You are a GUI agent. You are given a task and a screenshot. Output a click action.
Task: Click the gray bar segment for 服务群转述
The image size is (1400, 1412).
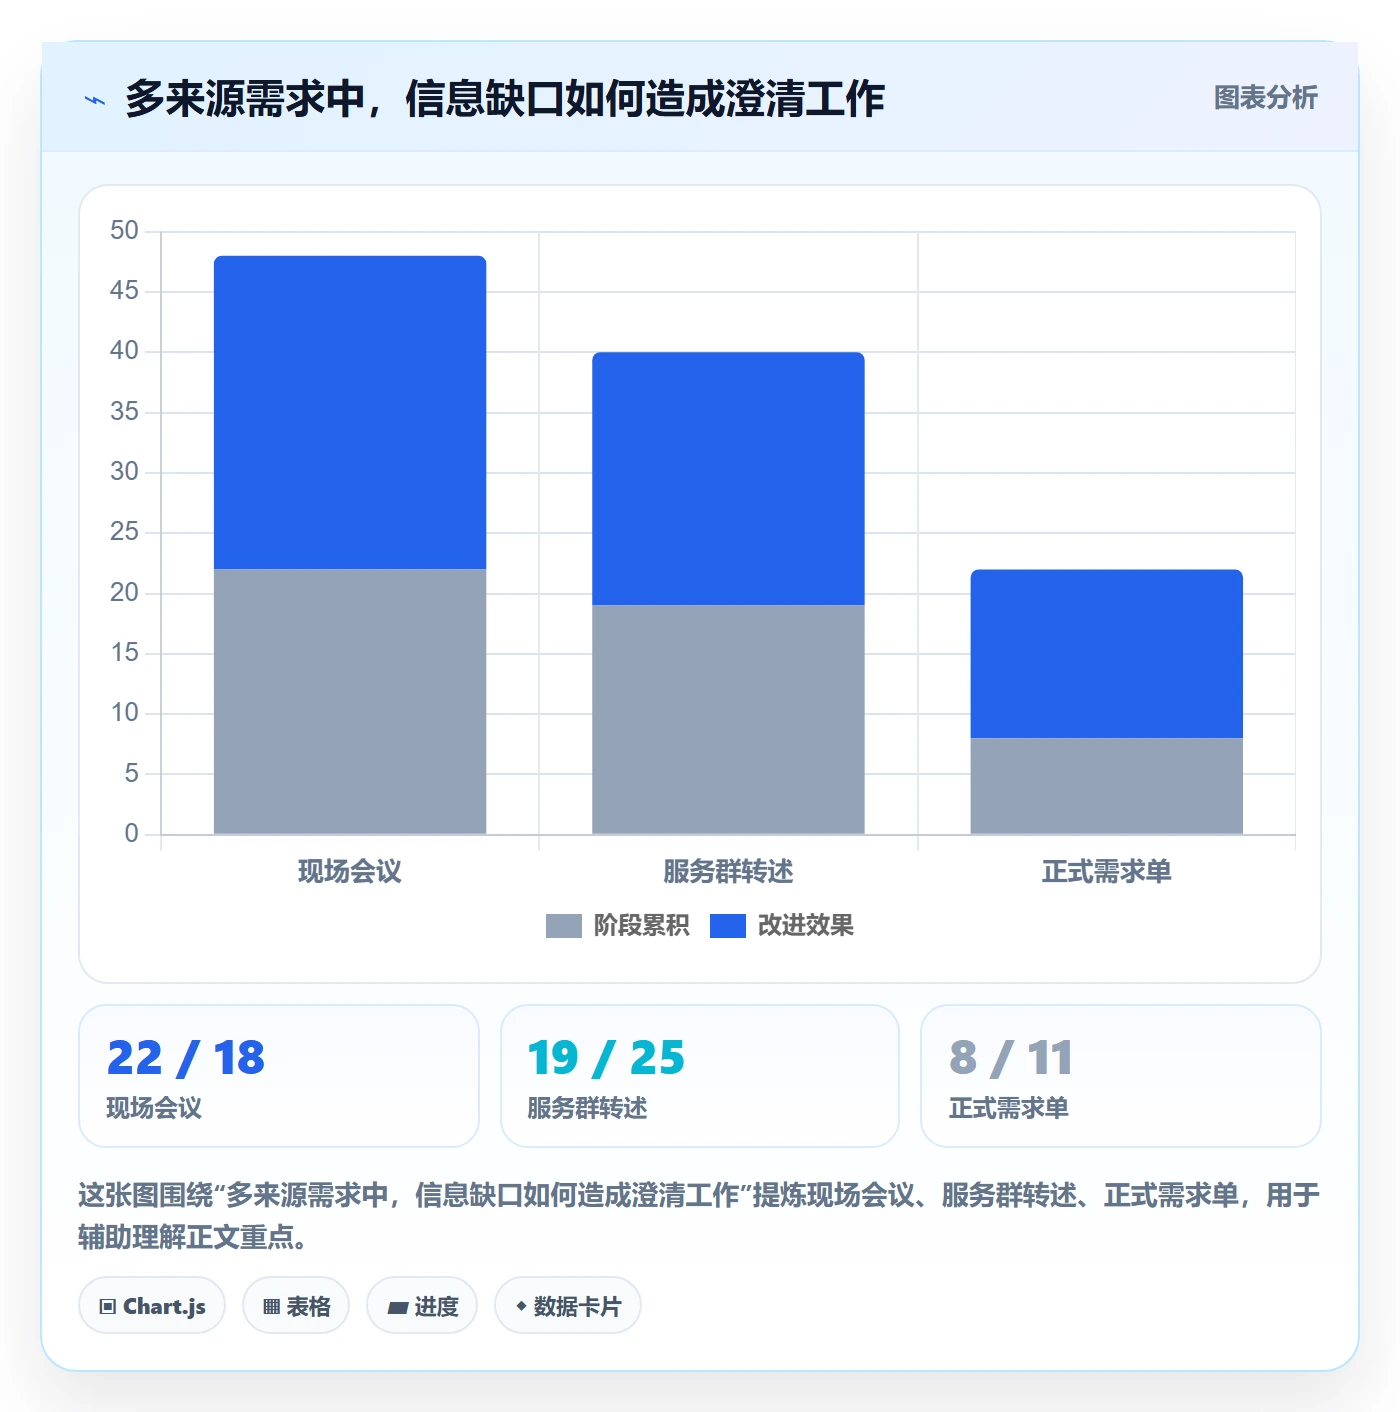click(728, 719)
